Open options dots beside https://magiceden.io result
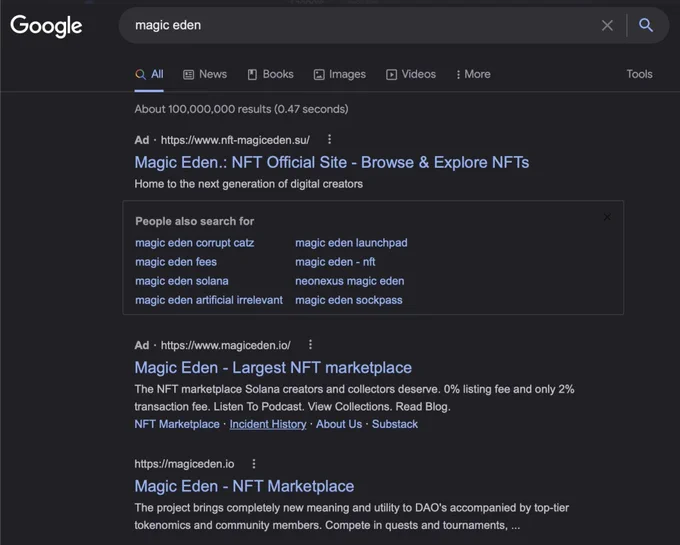The height and width of the screenshot is (545, 680). pos(254,464)
